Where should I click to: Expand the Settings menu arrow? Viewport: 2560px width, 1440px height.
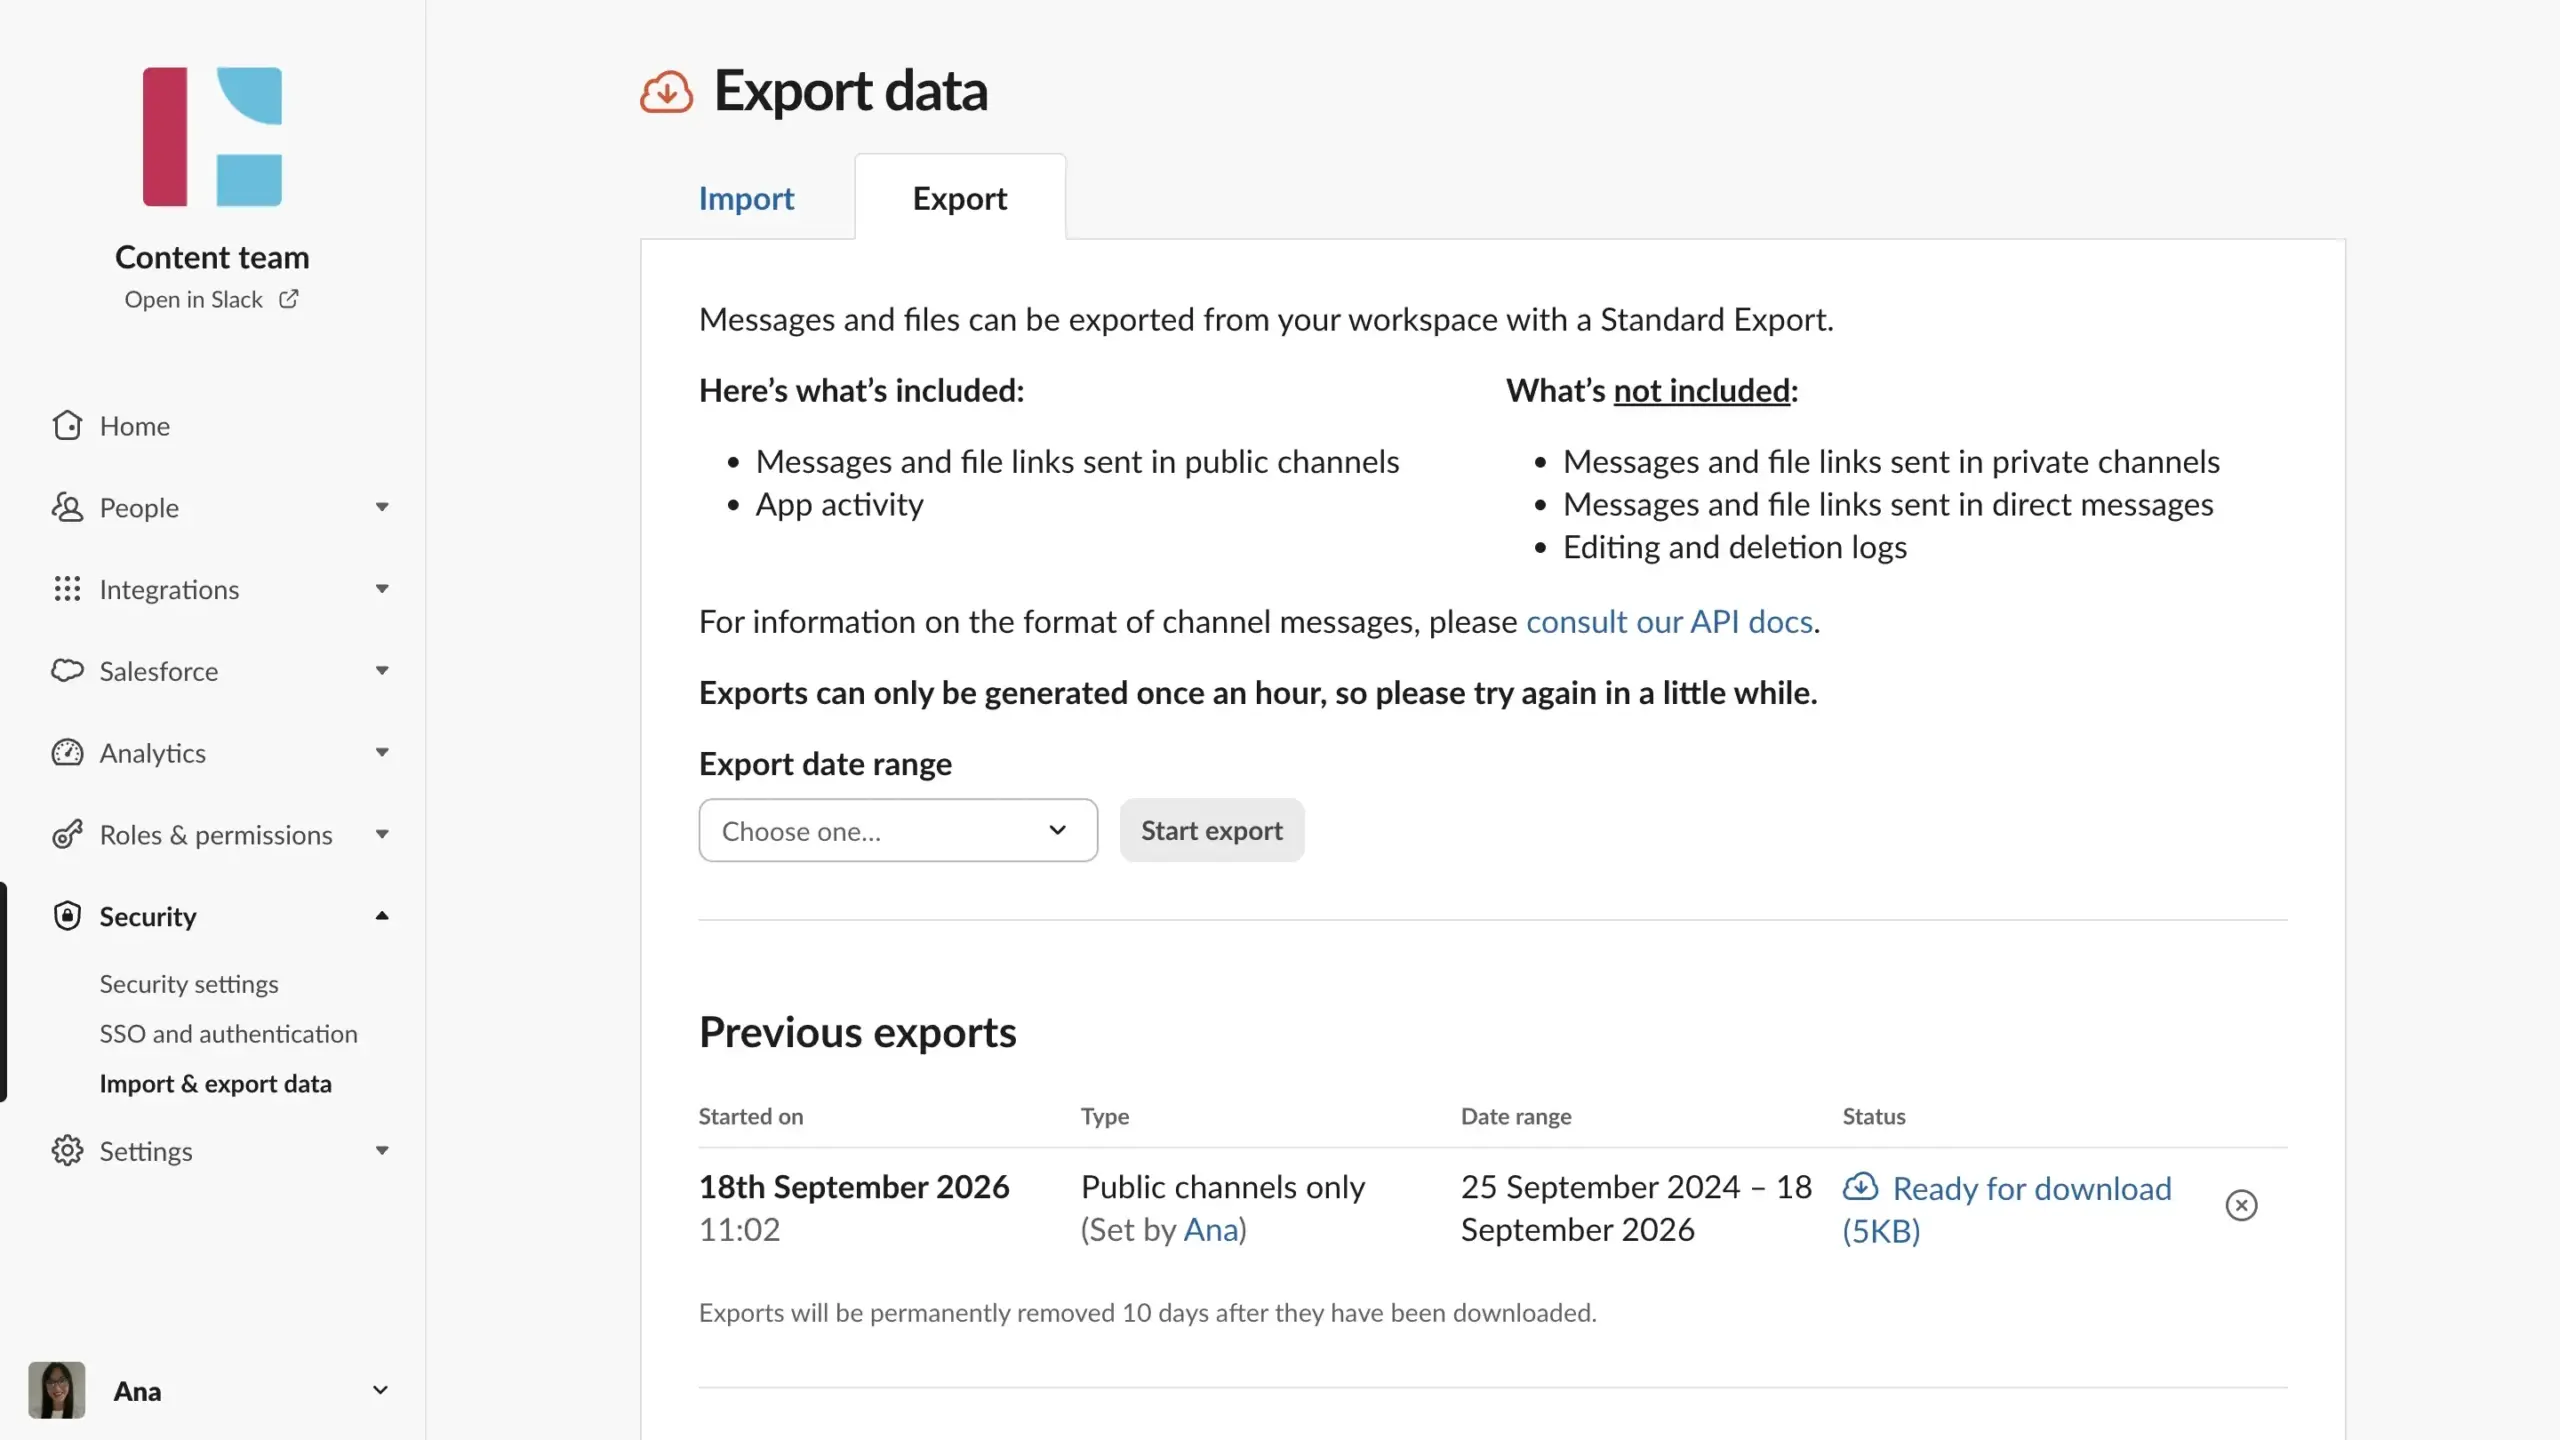point(382,1150)
